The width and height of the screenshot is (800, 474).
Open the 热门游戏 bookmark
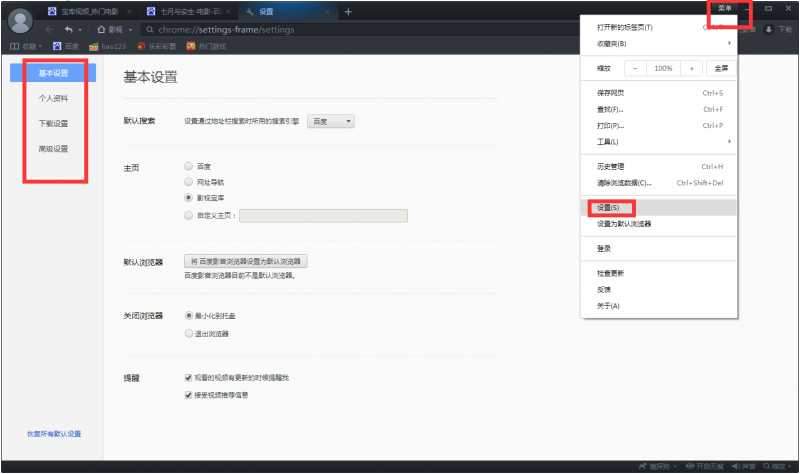tap(206, 46)
